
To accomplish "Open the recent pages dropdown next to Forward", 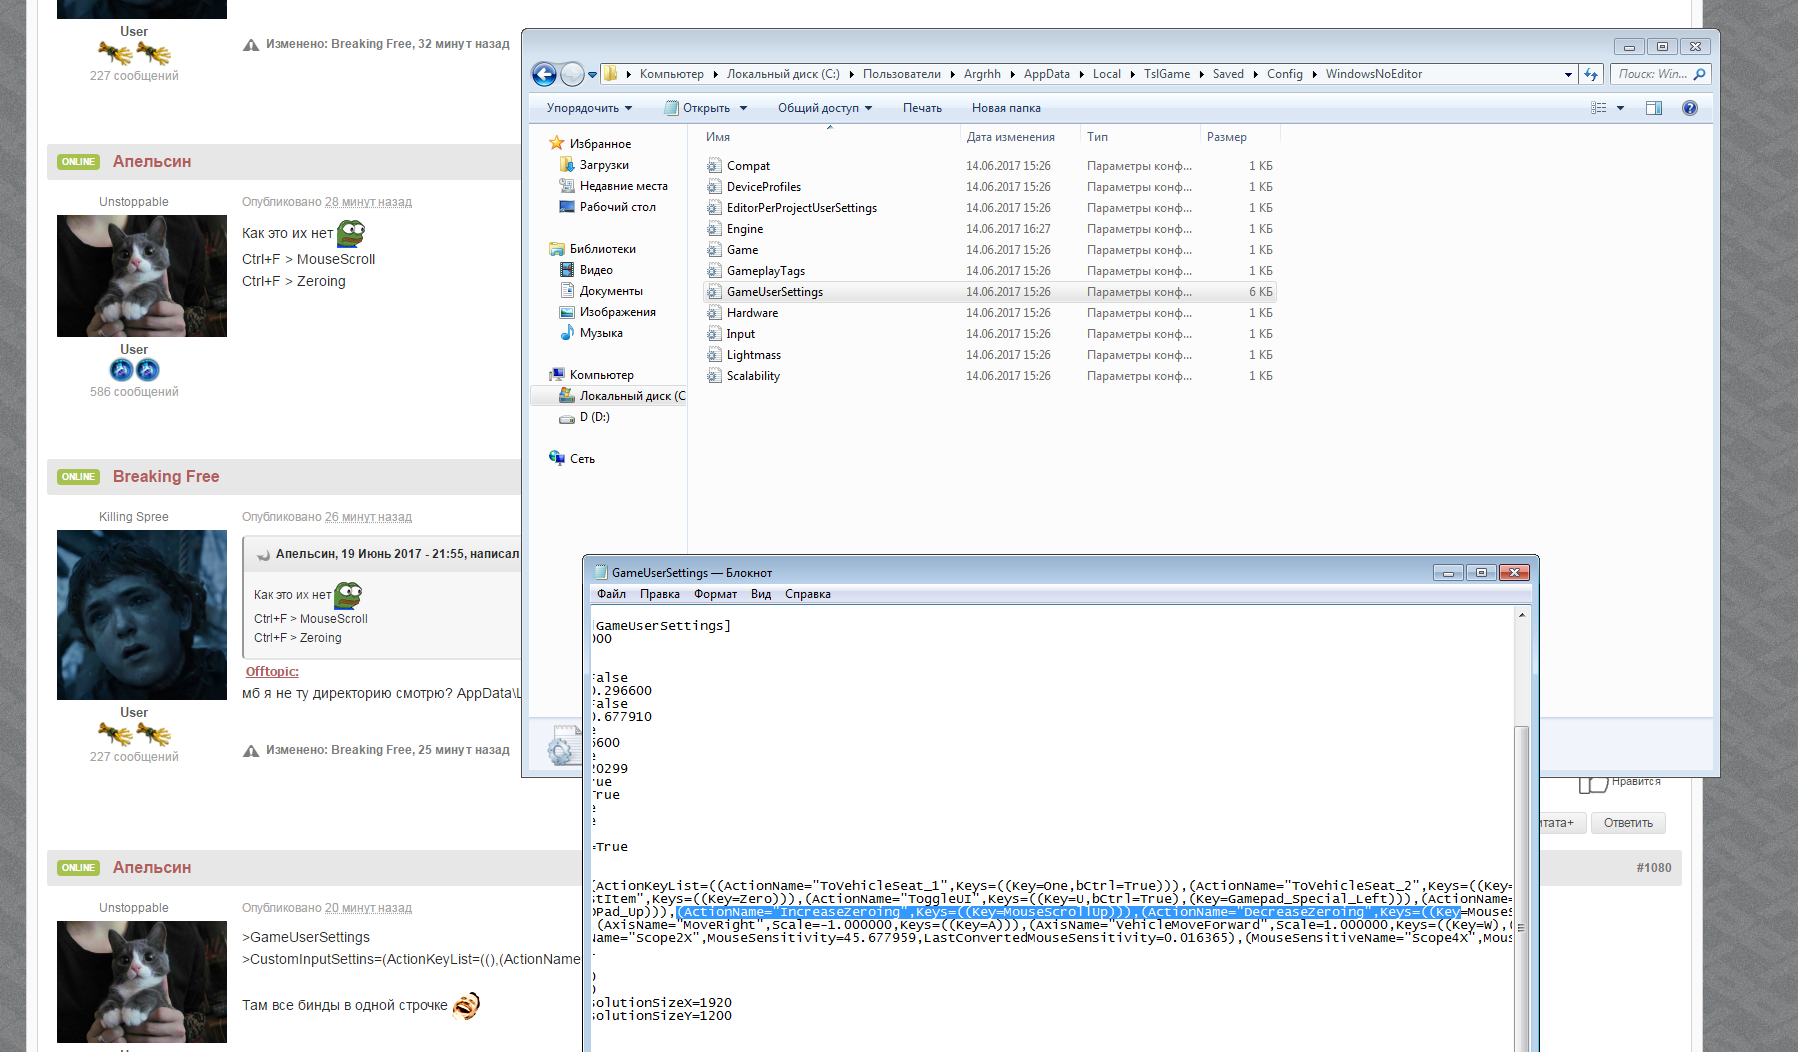I will coord(592,74).
